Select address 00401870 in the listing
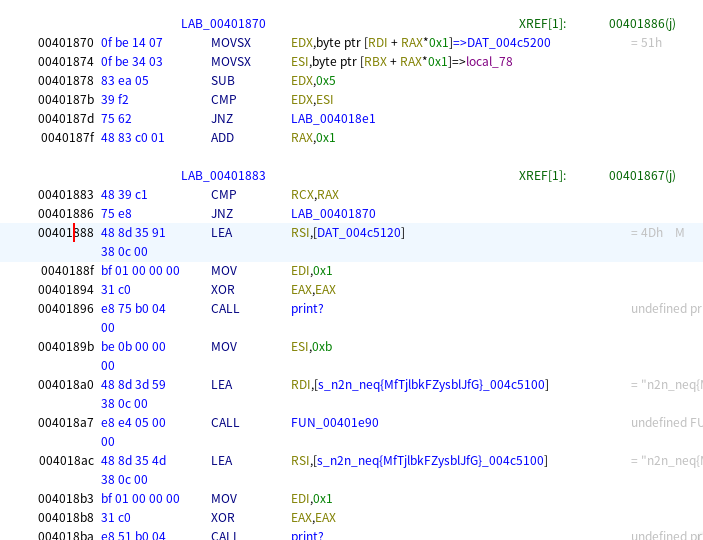Viewport: 703px width, 540px height. [66, 43]
